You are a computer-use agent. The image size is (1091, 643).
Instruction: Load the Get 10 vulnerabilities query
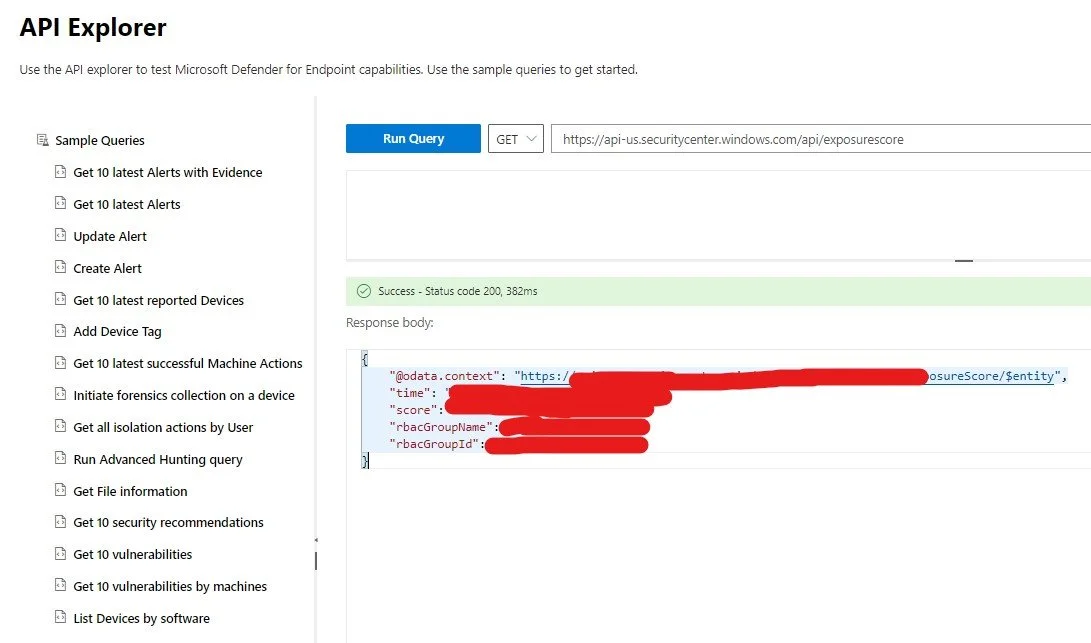(x=132, y=555)
